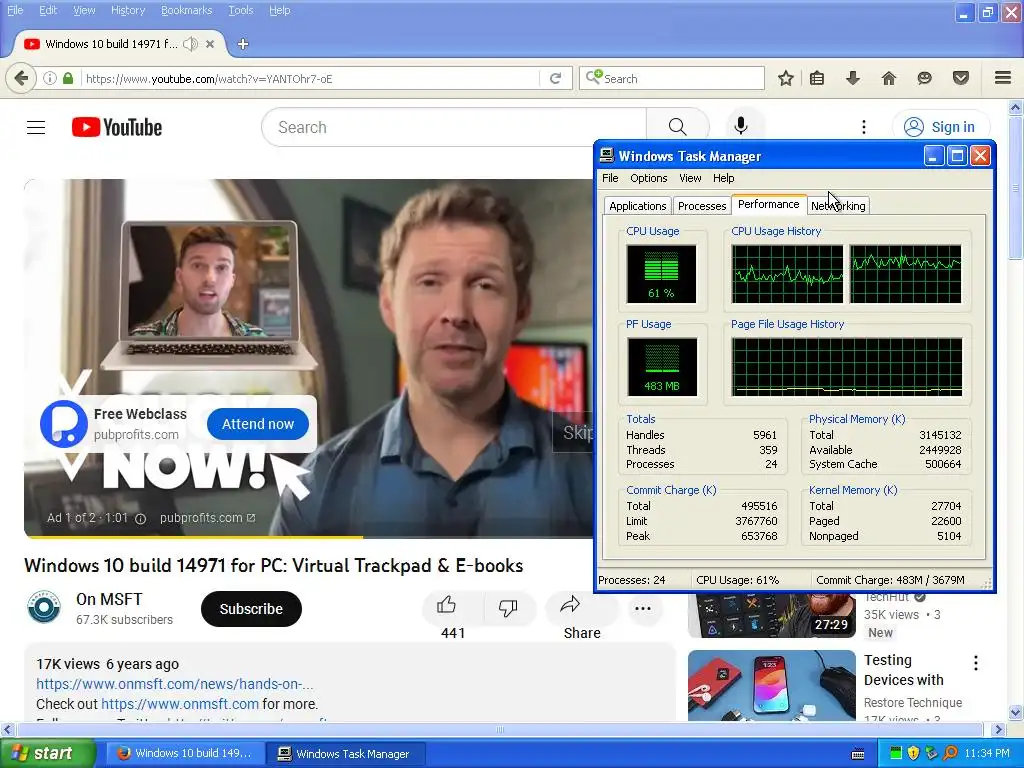Screen dimensions: 1024x768
Task: Open the Pocket icon in toolbar
Action: 961,78
